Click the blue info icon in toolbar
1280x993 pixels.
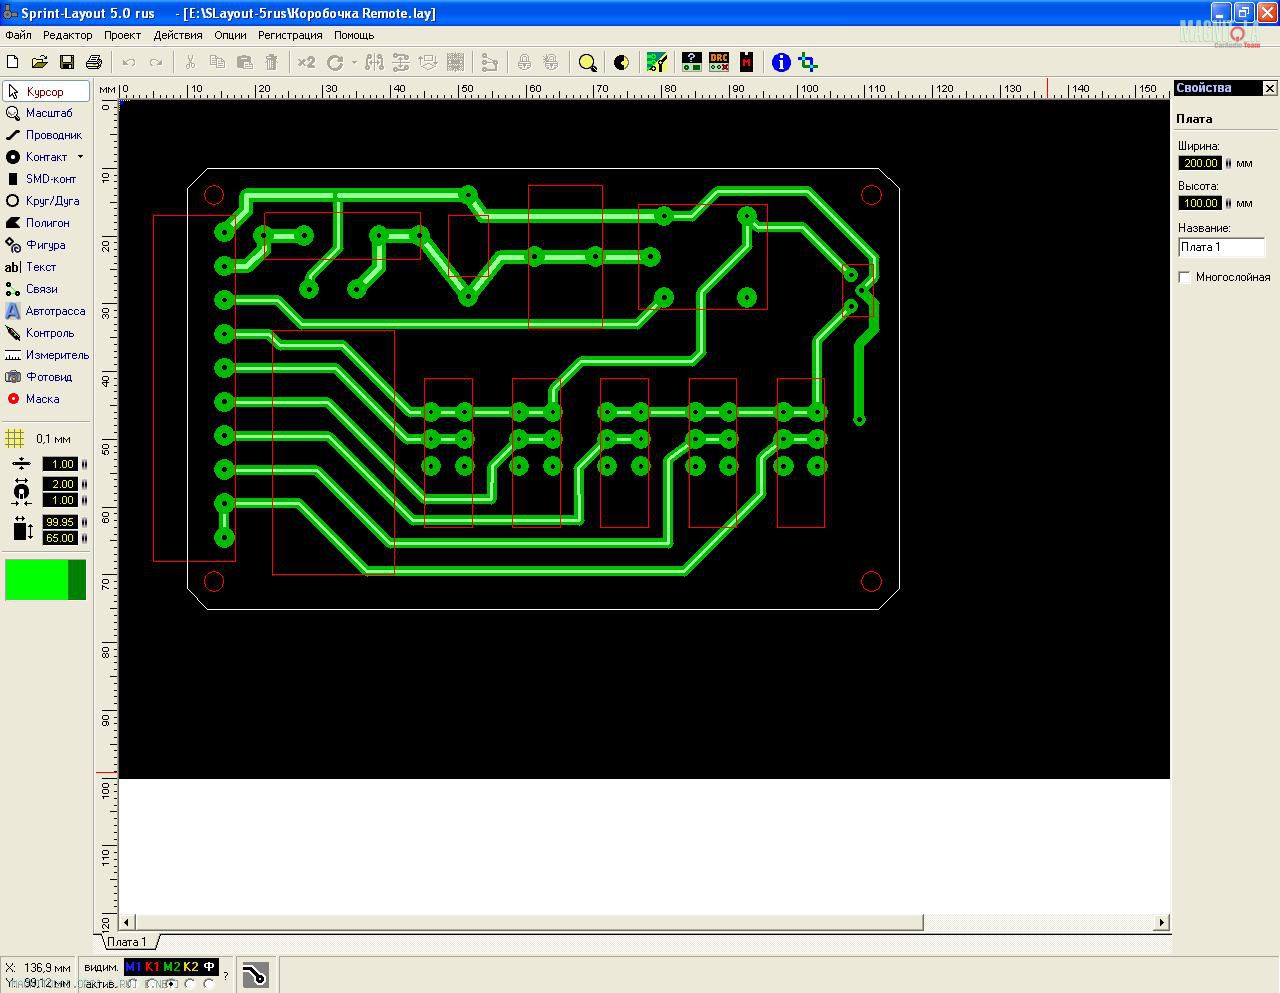click(x=781, y=62)
